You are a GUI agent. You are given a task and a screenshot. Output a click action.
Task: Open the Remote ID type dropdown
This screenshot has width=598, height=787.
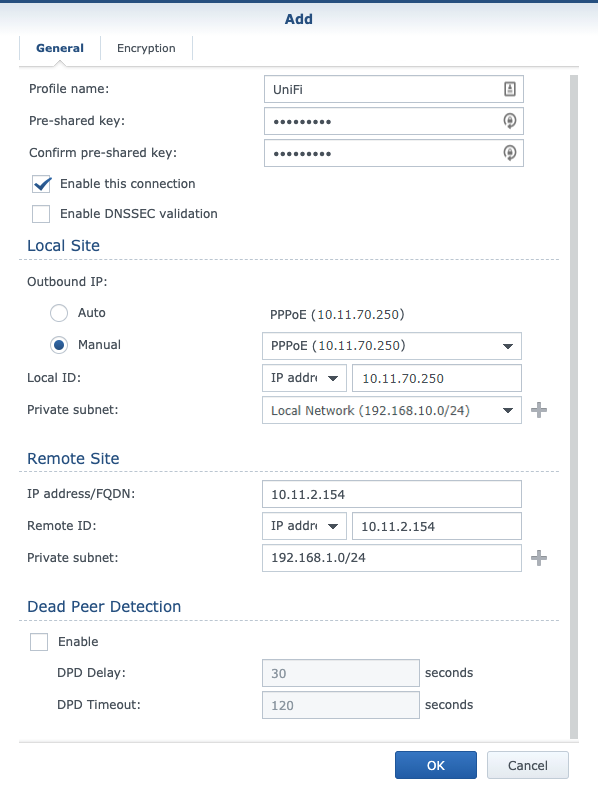click(x=304, y=526)
